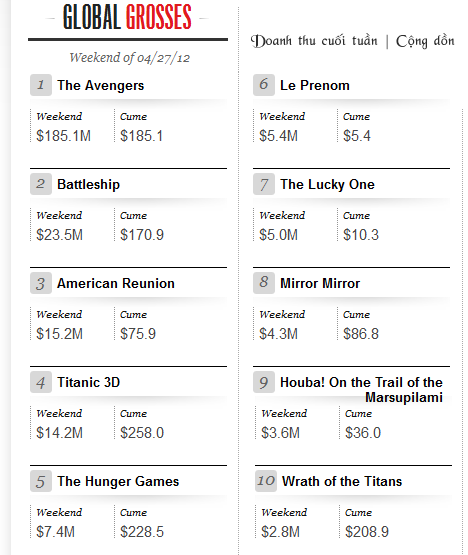Click the Doanh thu cuối tuần label
Image resolution: width=468 pixels, height=555 pixels.
pyautogui.click(x=314, y=41)
